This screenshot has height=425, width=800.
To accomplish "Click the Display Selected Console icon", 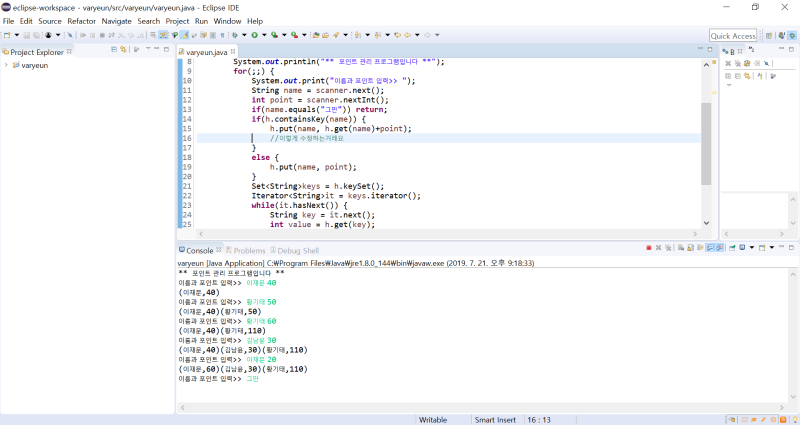I will point(742,247).
